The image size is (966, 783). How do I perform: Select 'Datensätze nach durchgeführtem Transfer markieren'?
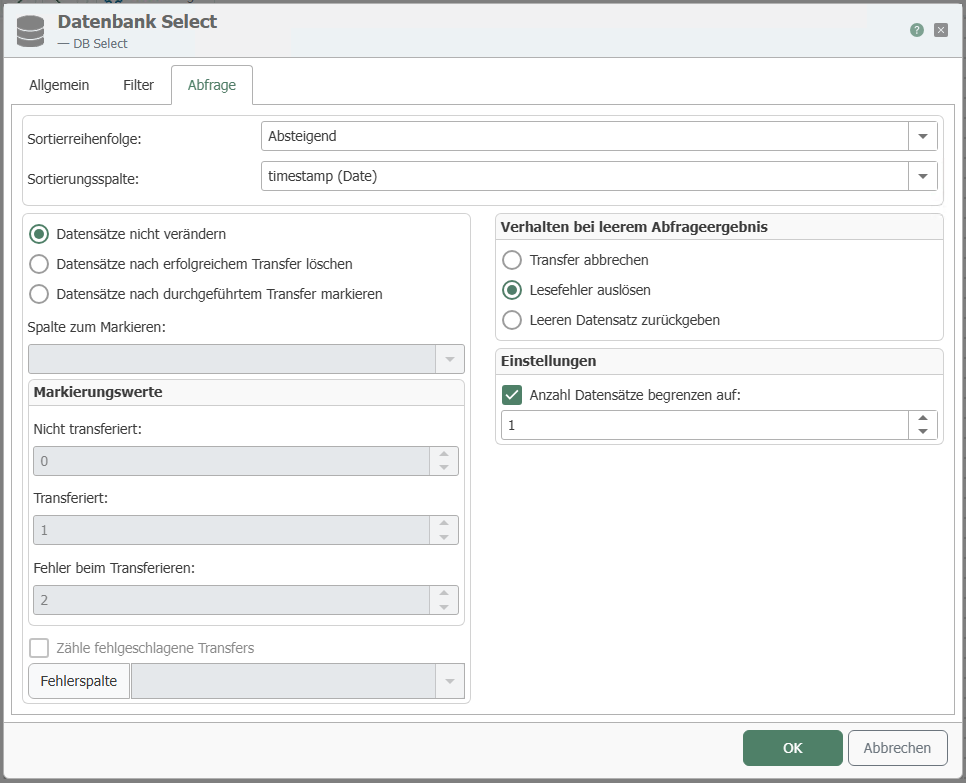pyautogui.click(x=39, y=294)
